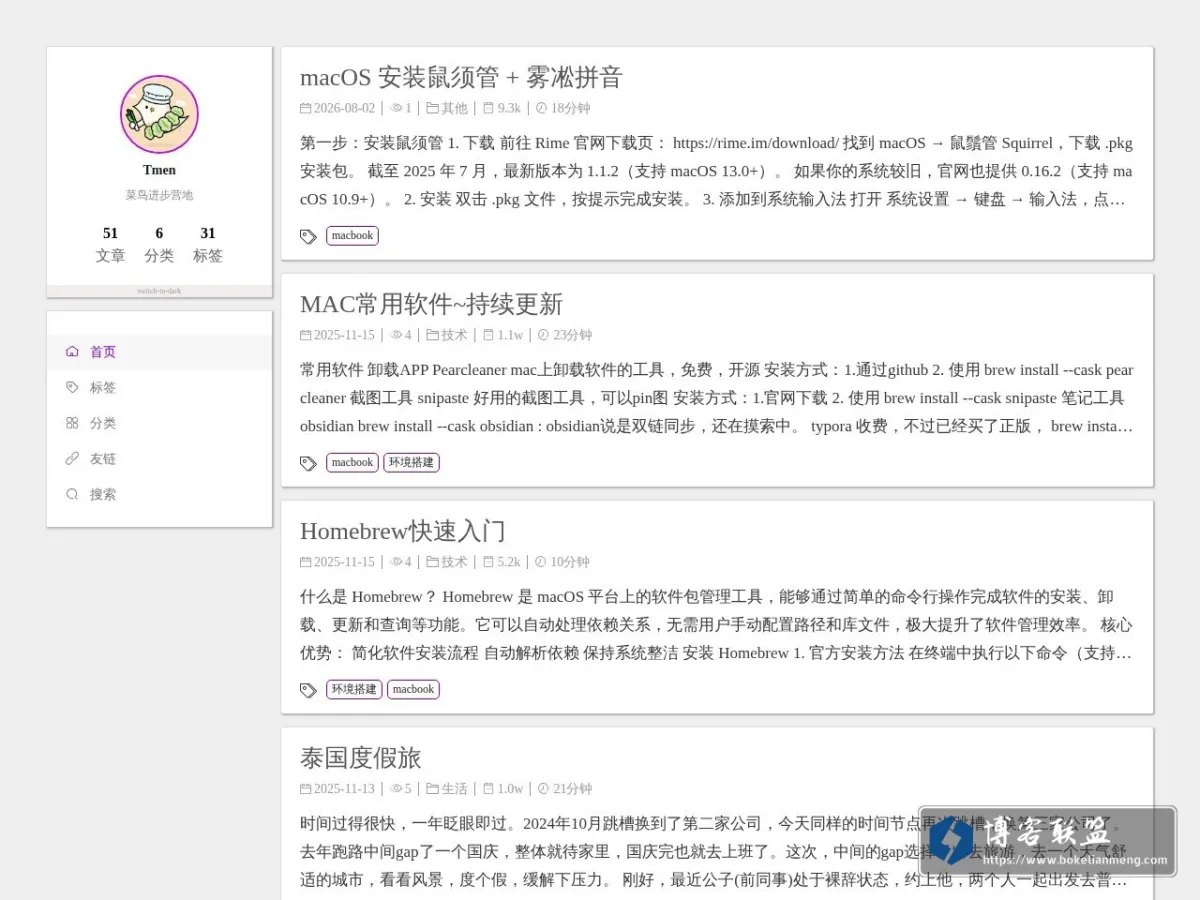Open post 泰国度假旅

point(361,757)
